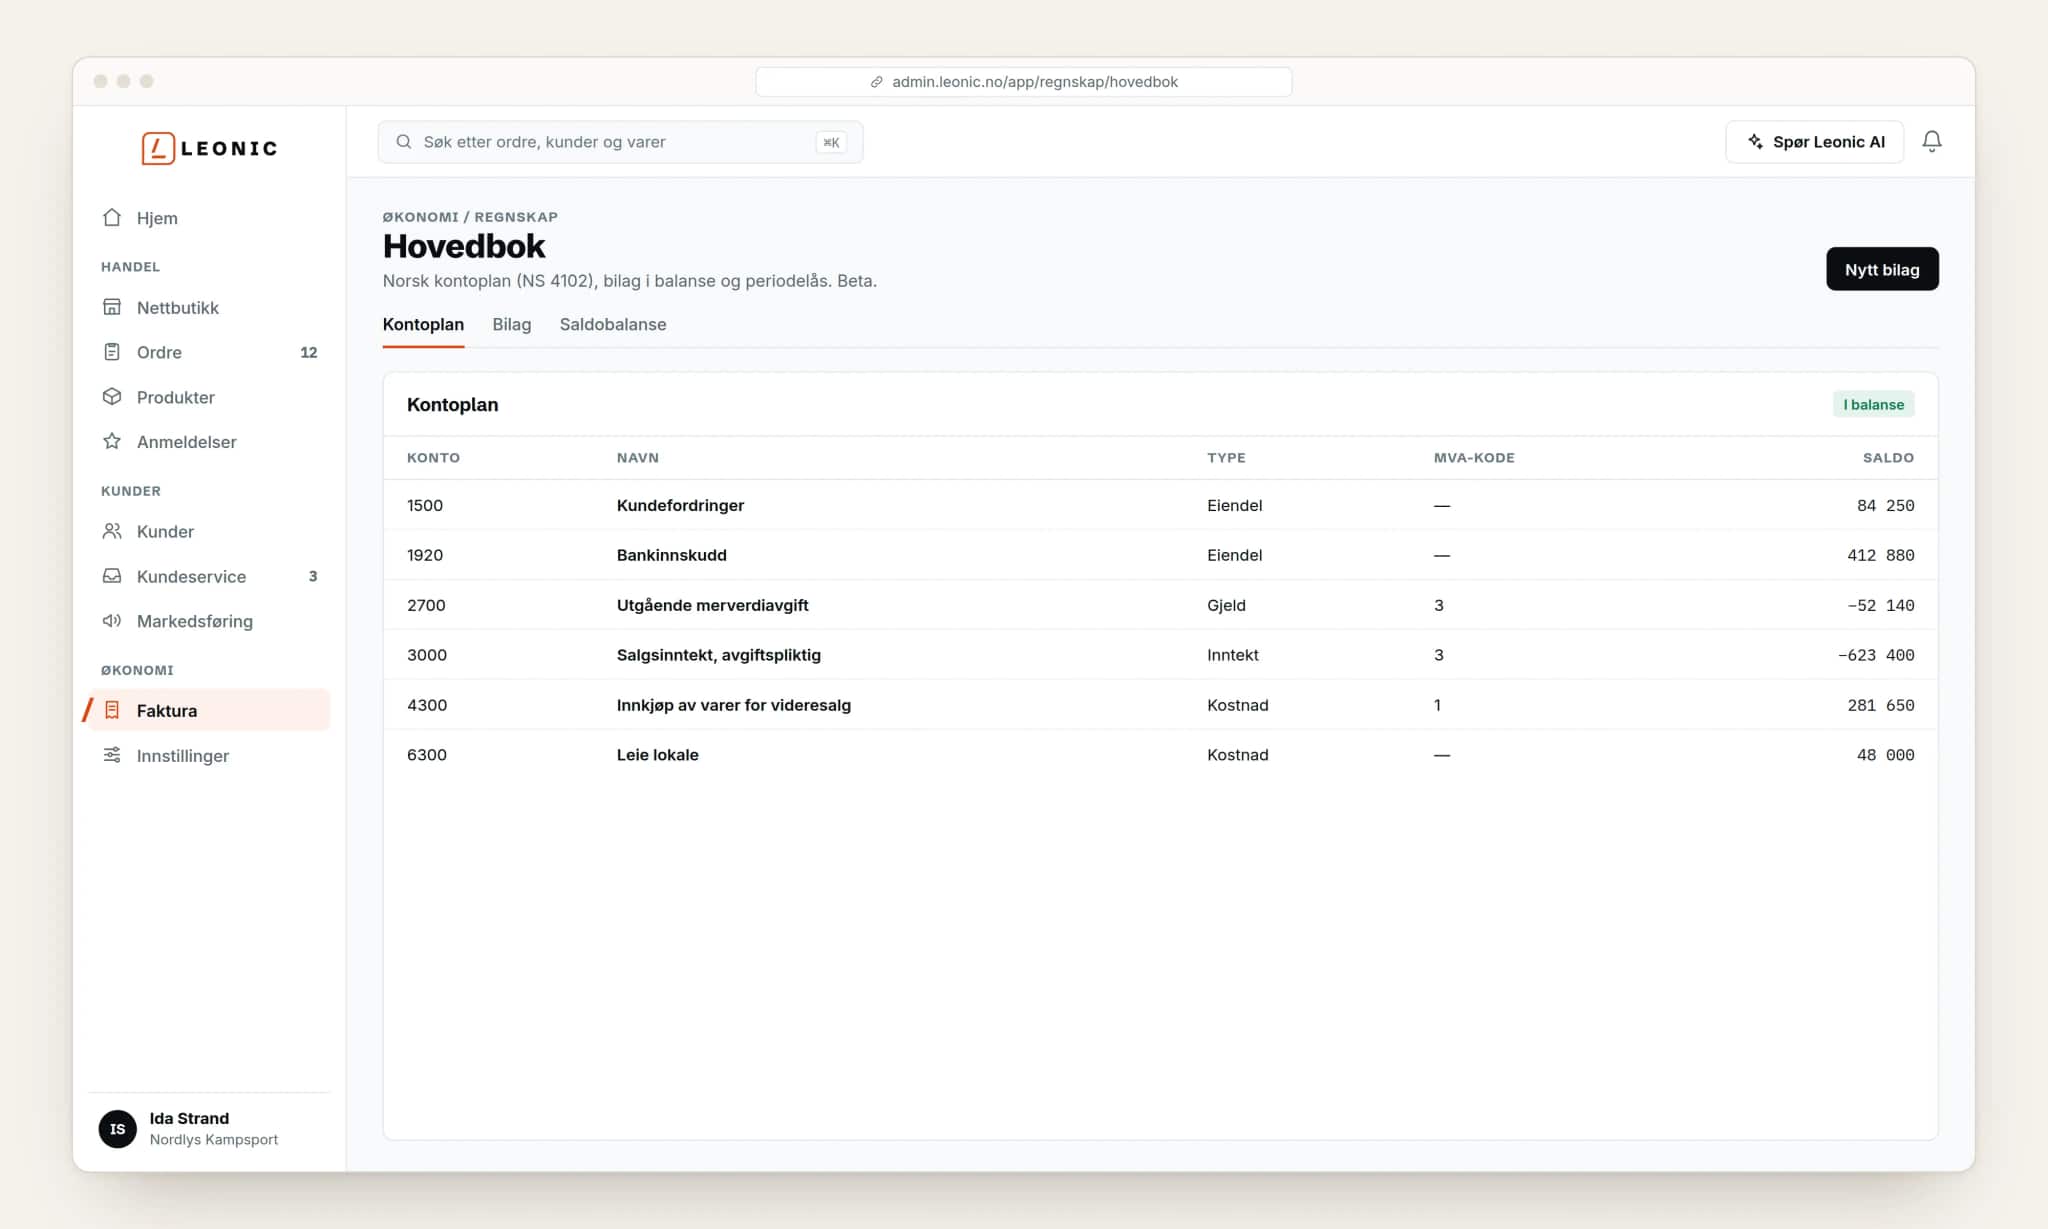
Task: Select the Leie lokale account name
Action: tap(657, 755)
